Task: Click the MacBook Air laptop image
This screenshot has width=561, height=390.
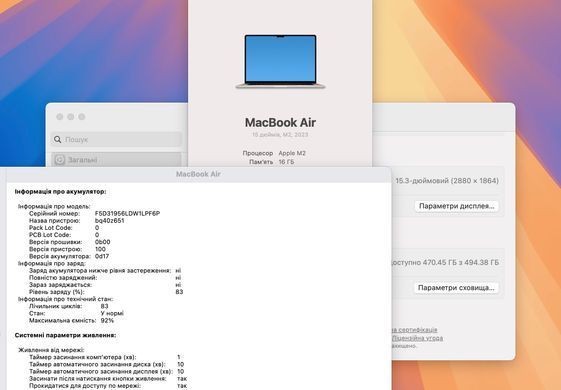Action: coord(280,62)
